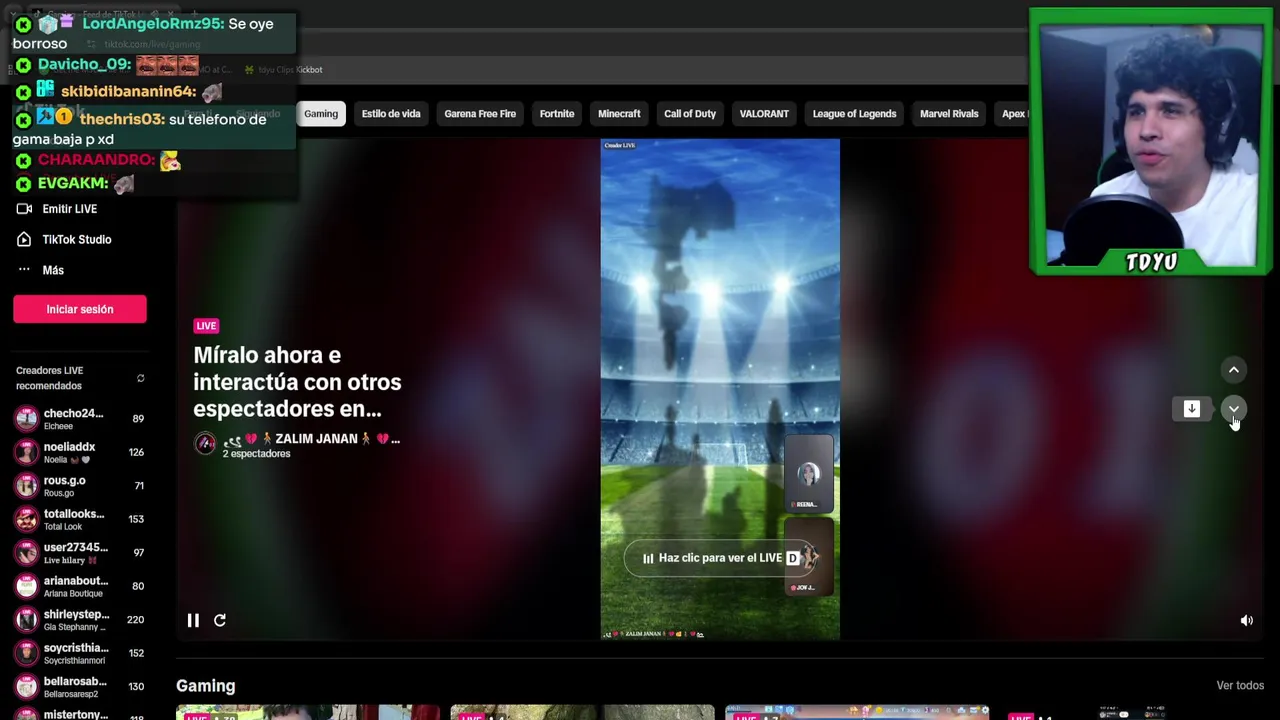Open soycristhia recommended creator

(80, 653)
